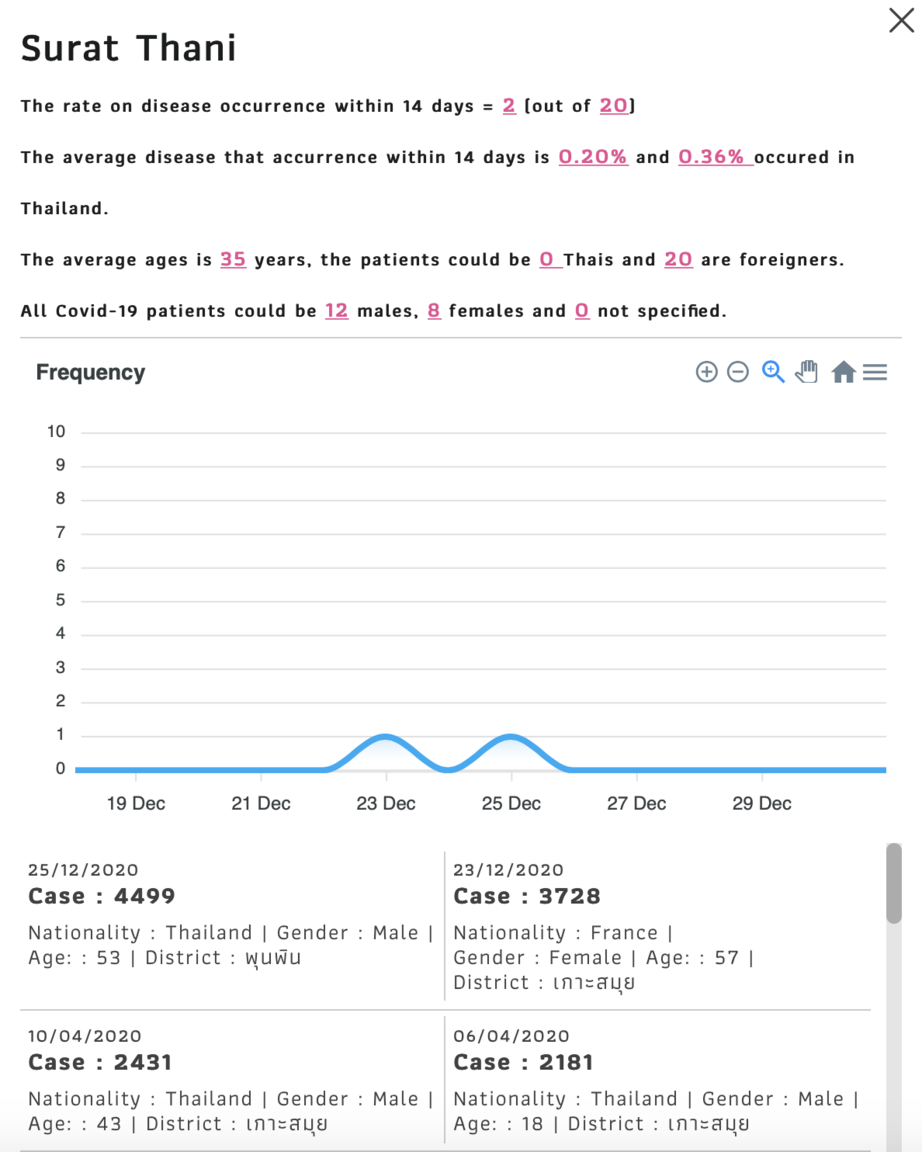Click the 20 foreigners count link

[x=678, y=259]
